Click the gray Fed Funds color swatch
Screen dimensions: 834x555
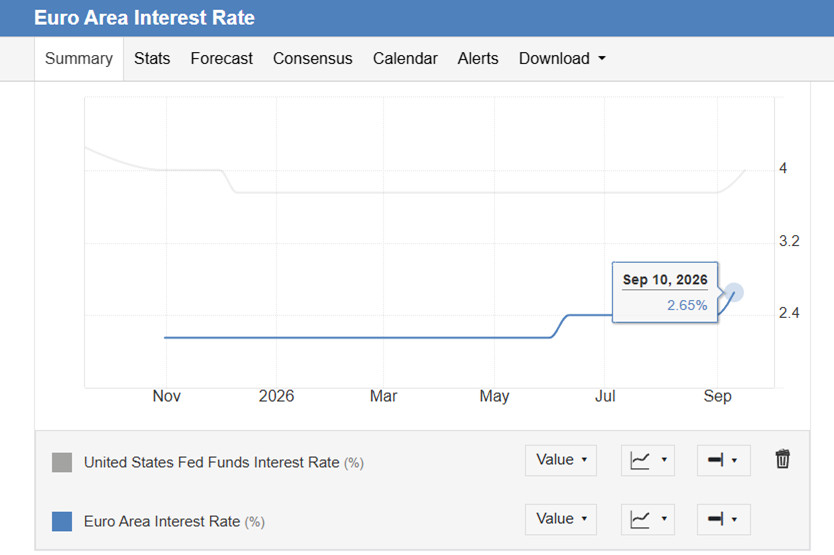click(62, 462)
